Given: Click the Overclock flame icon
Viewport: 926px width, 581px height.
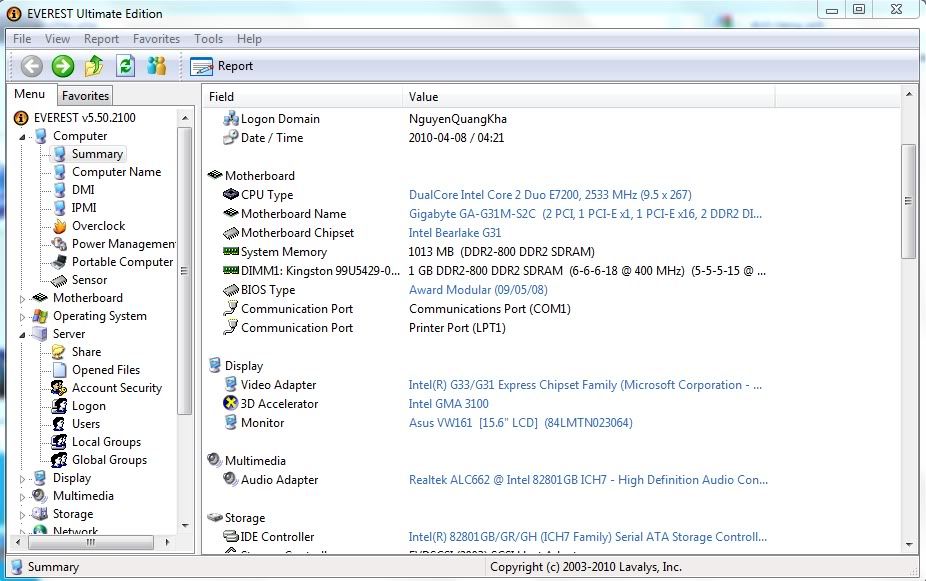Looking at the screenshot, I should (x=59, y=226).
